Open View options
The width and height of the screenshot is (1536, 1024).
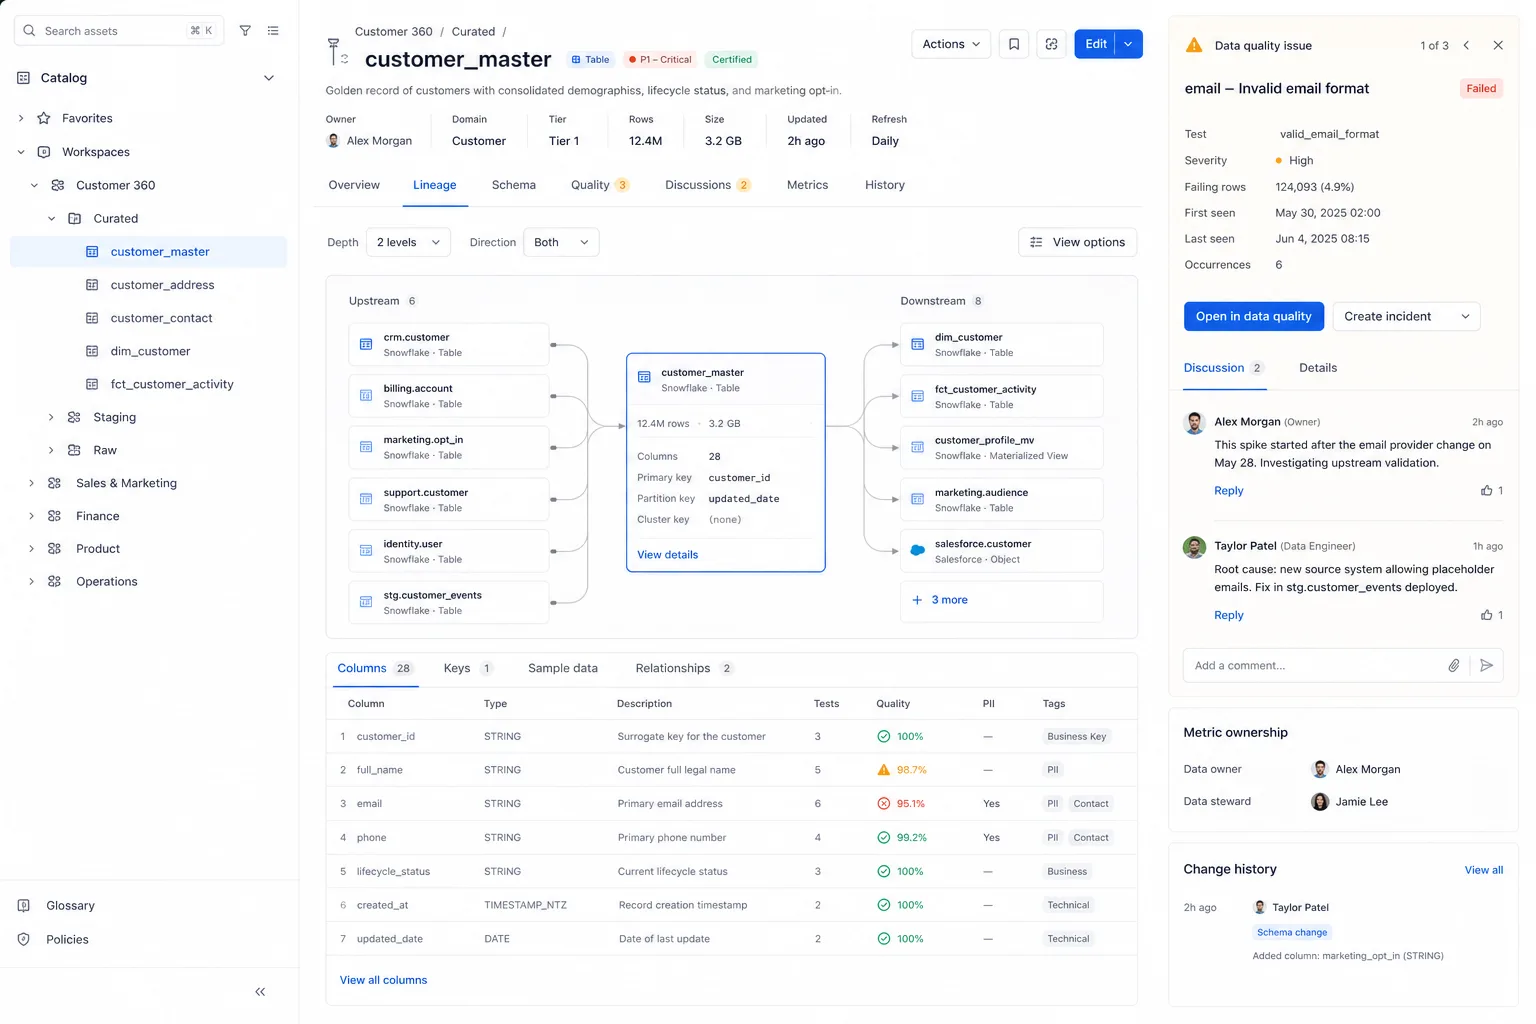[1077, 242]
